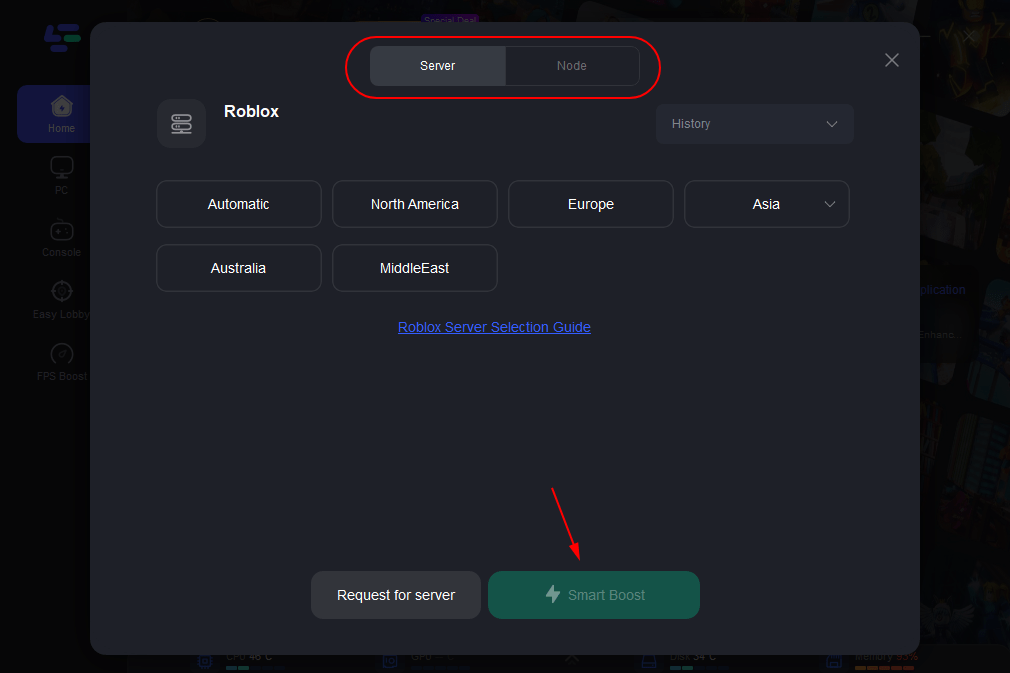Switch to the Server tab
Viewport: 1010px width, 673px height.
click(x=437, y=65)
